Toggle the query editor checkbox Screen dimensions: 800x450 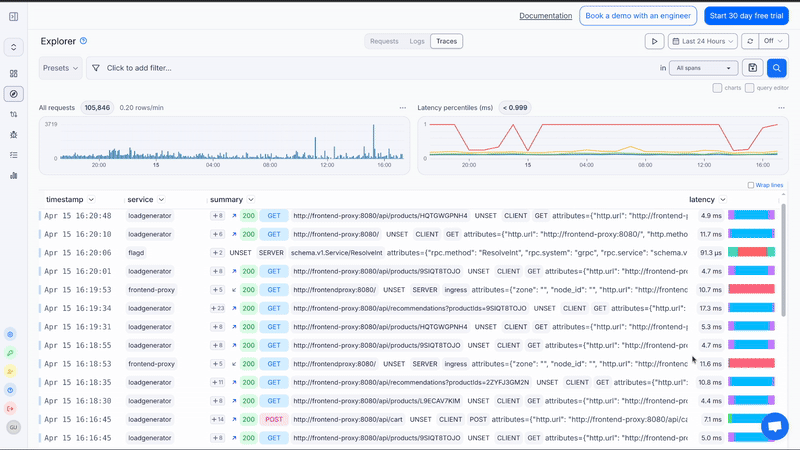click(x=749, y=88)
